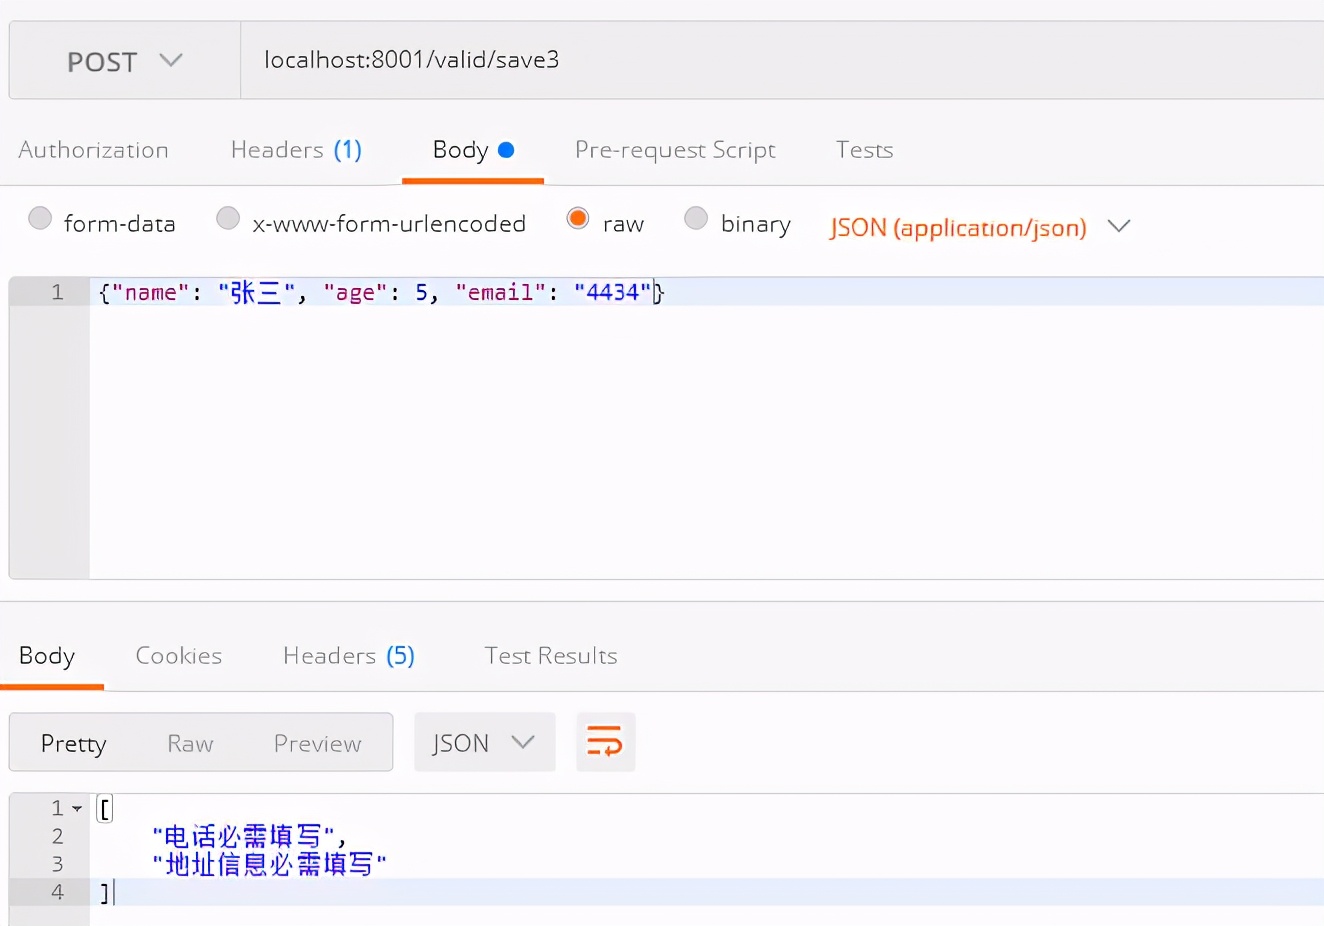Switch to Raw response view
The width and height of the screenshot is (1324, 926).
click(190, 743)
